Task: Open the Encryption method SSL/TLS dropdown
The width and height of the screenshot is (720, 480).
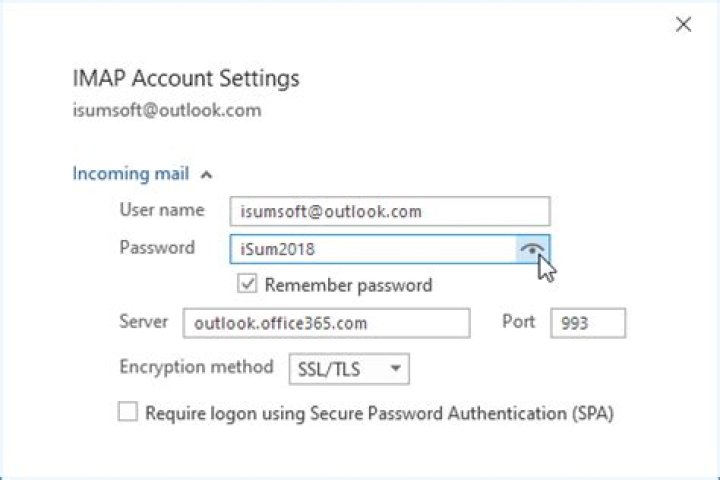Action: [348, 369]
